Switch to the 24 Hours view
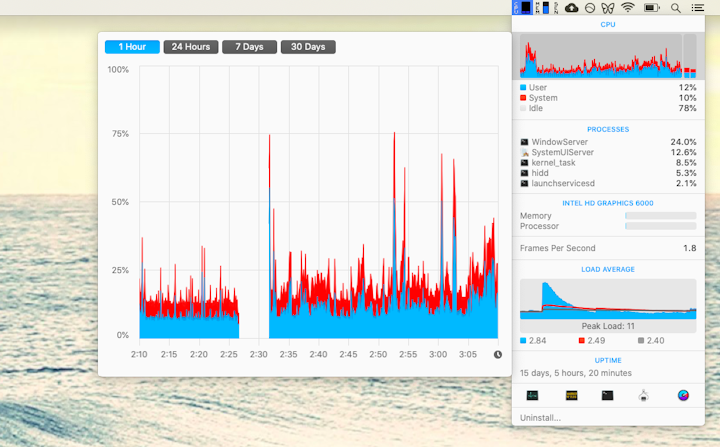 tap(191, 47)
